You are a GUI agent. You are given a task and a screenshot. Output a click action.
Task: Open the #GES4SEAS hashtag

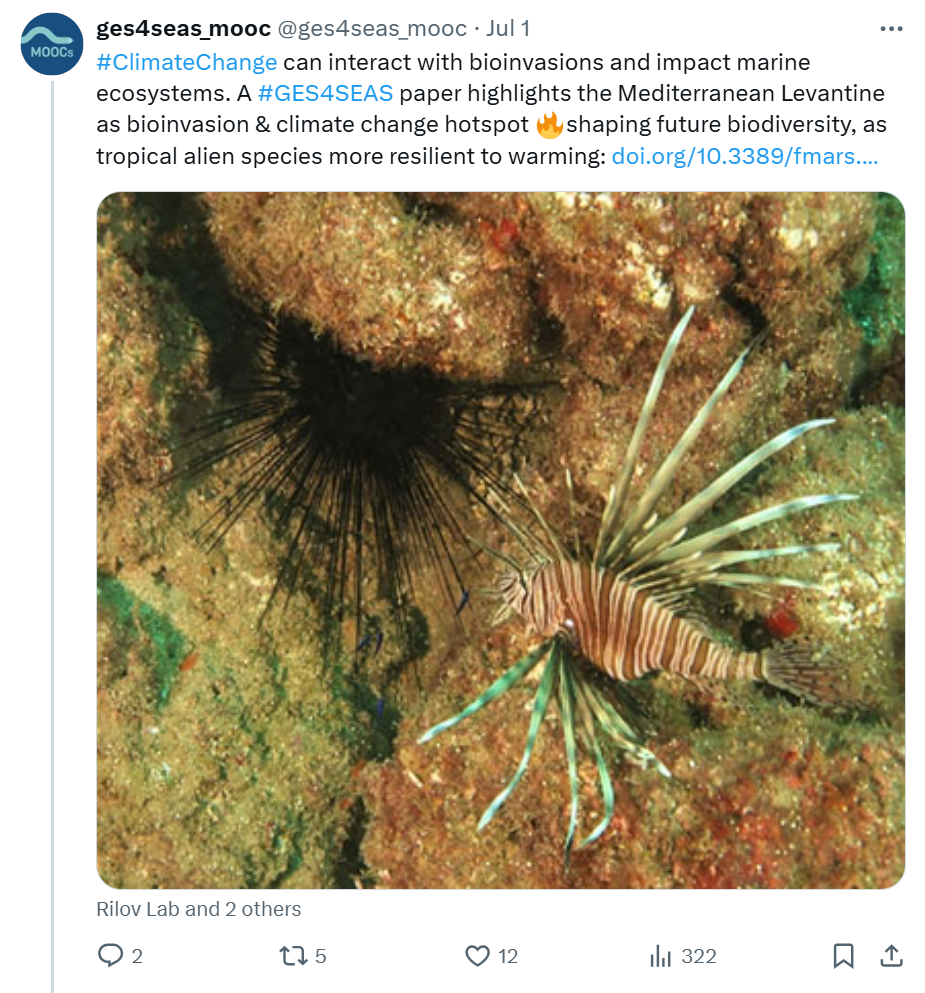click(x=325, y=94)
